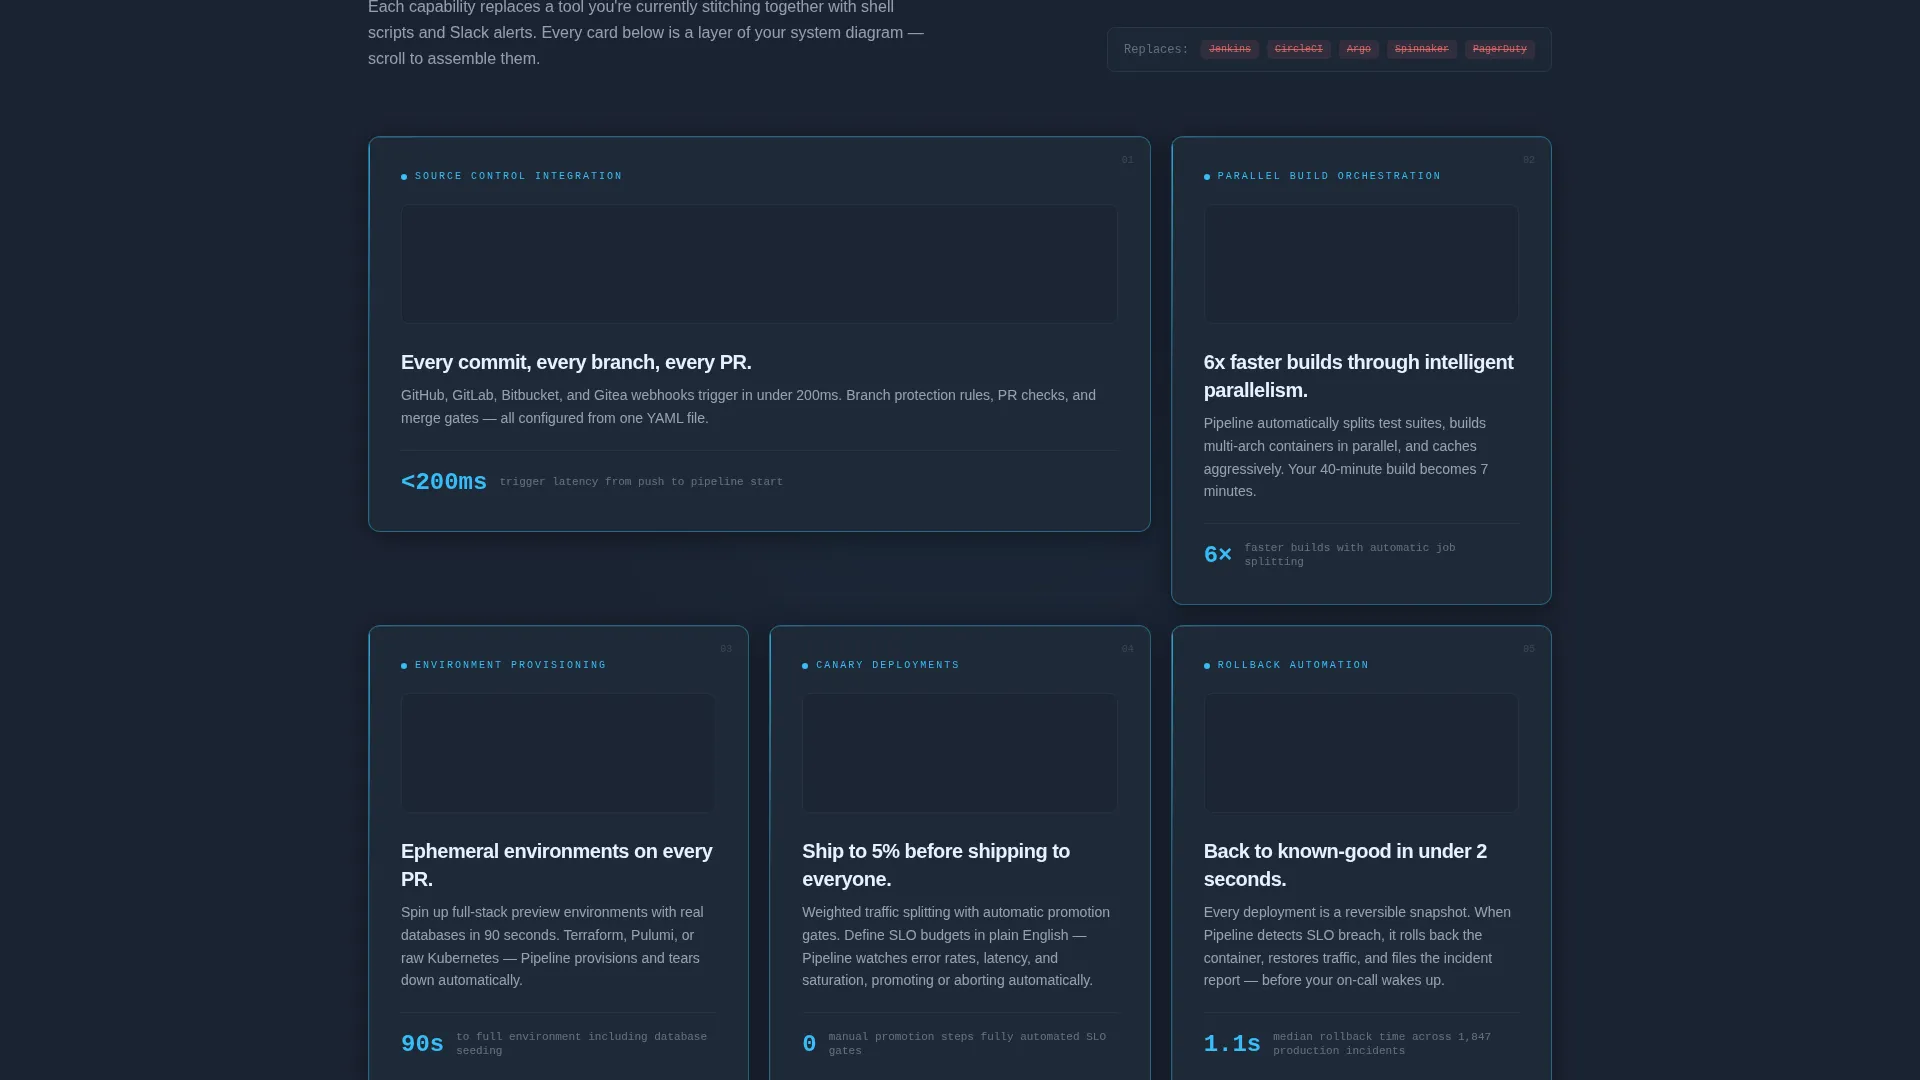Click the 'Replaces:' label
Image resolution: width=1920 pixels, height=1080 pixels.
click(1156, 49)
